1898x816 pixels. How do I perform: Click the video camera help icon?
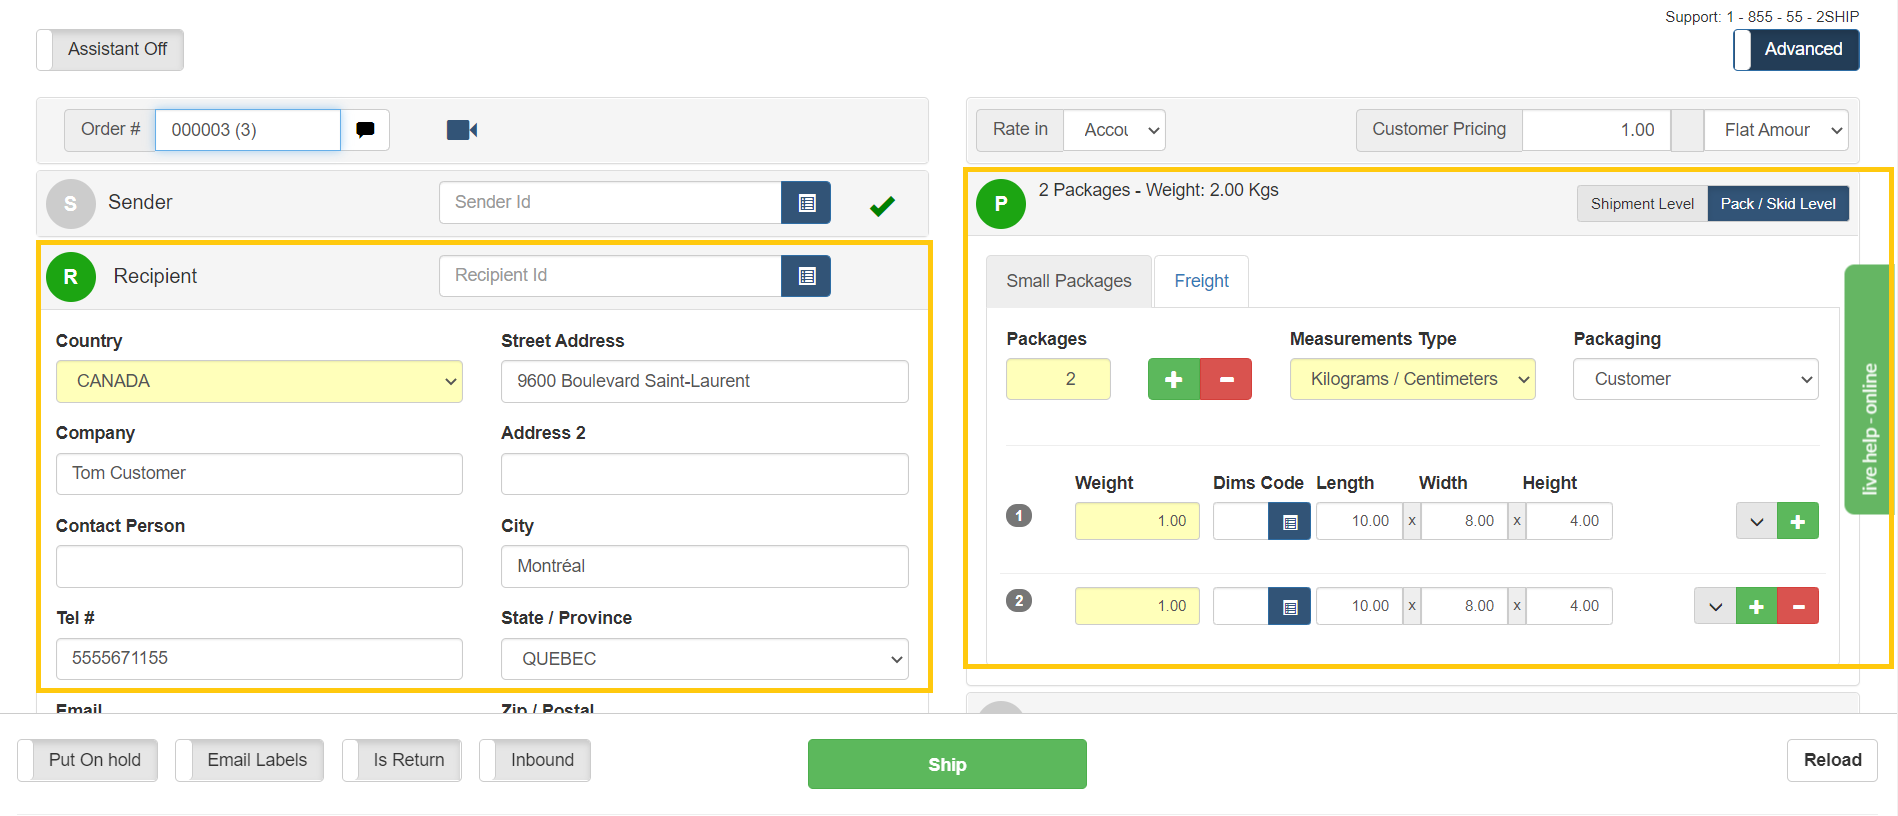461,130
